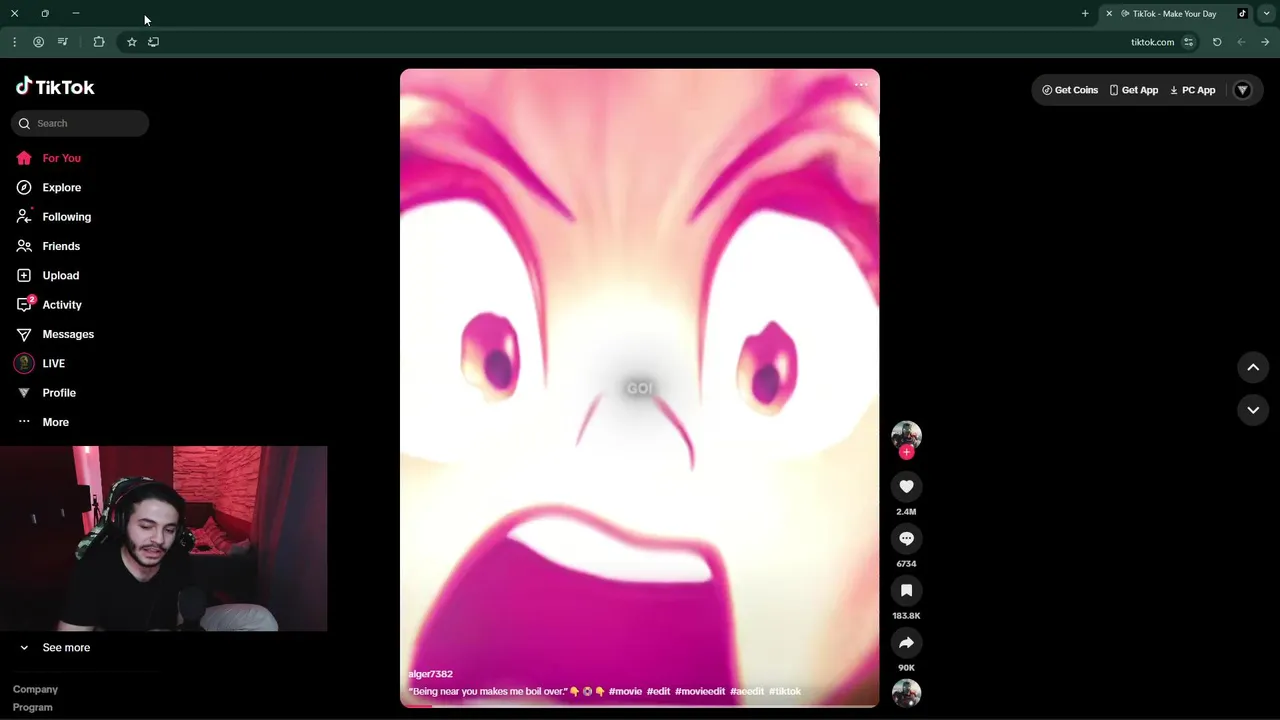Follow the creator with the plus badge
Screen dimensions: 1280x720
click(906, 452)
